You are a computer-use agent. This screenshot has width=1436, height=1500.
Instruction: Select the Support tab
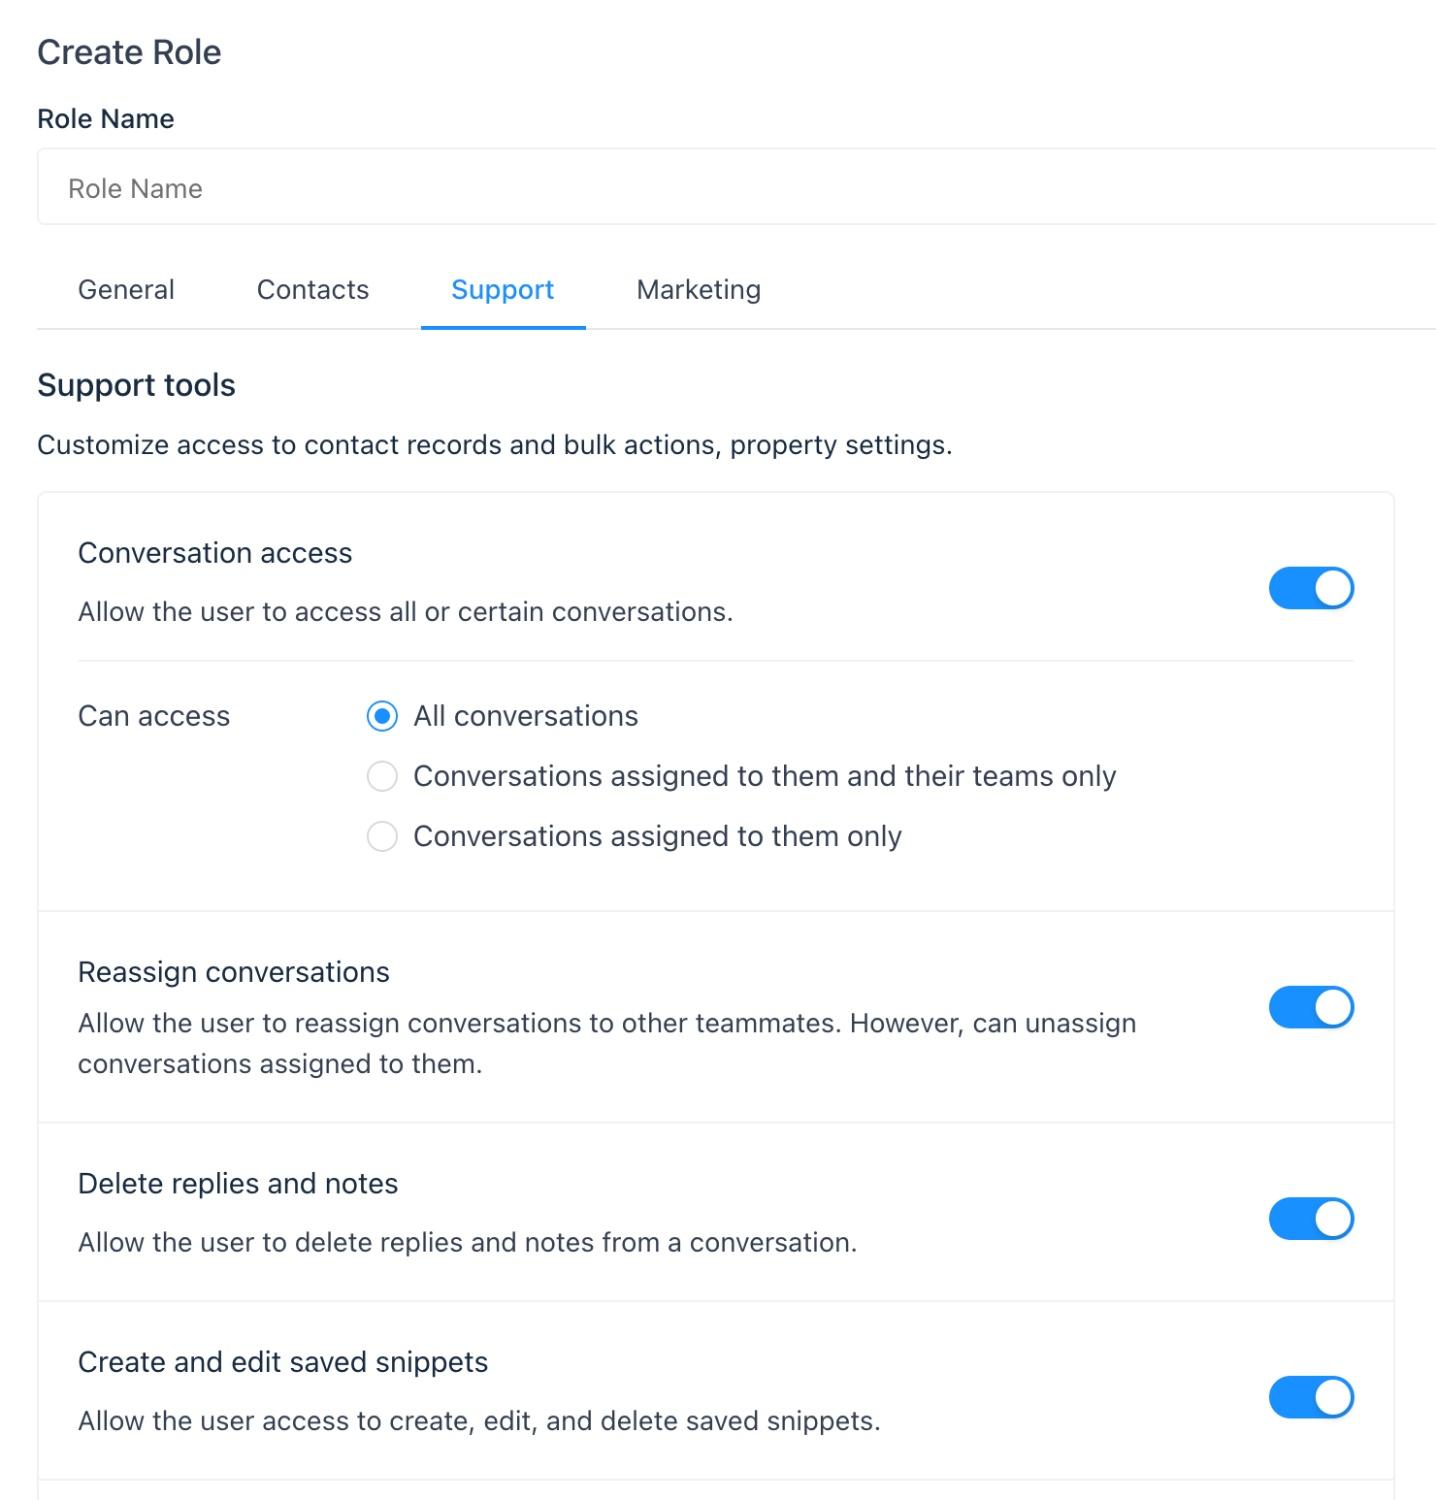(x=503, y=290)
